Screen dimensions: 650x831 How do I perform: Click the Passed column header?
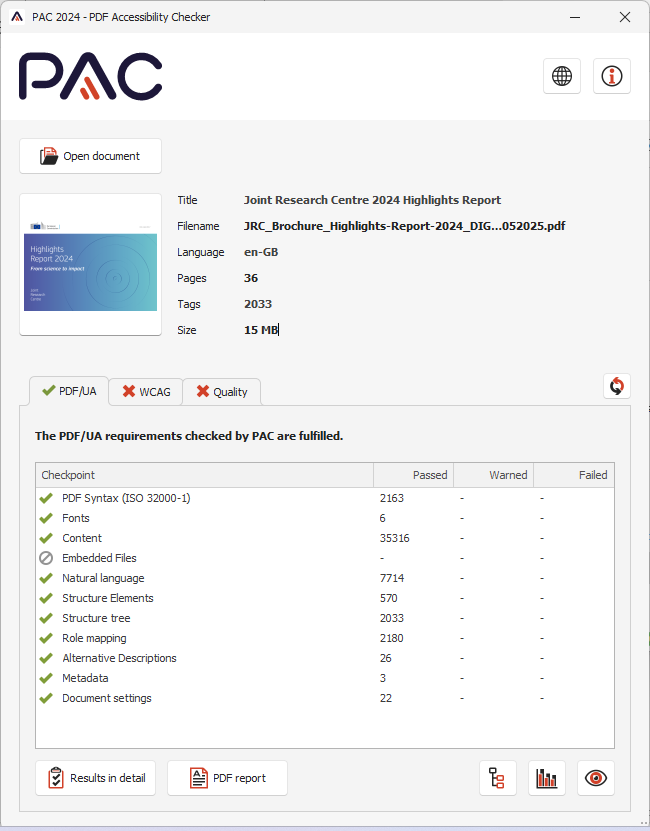[414, 475]
